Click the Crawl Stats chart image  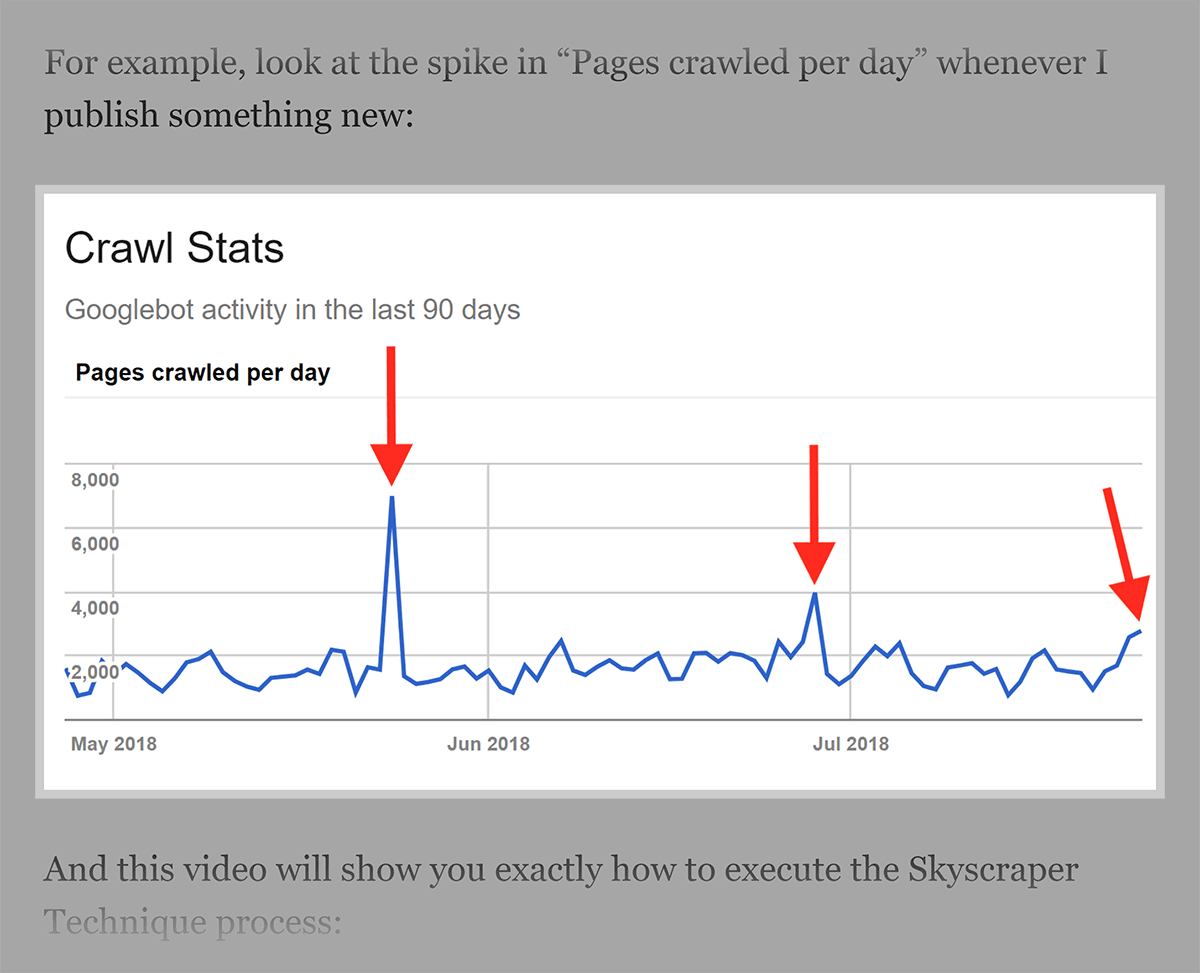coord(600,492)
